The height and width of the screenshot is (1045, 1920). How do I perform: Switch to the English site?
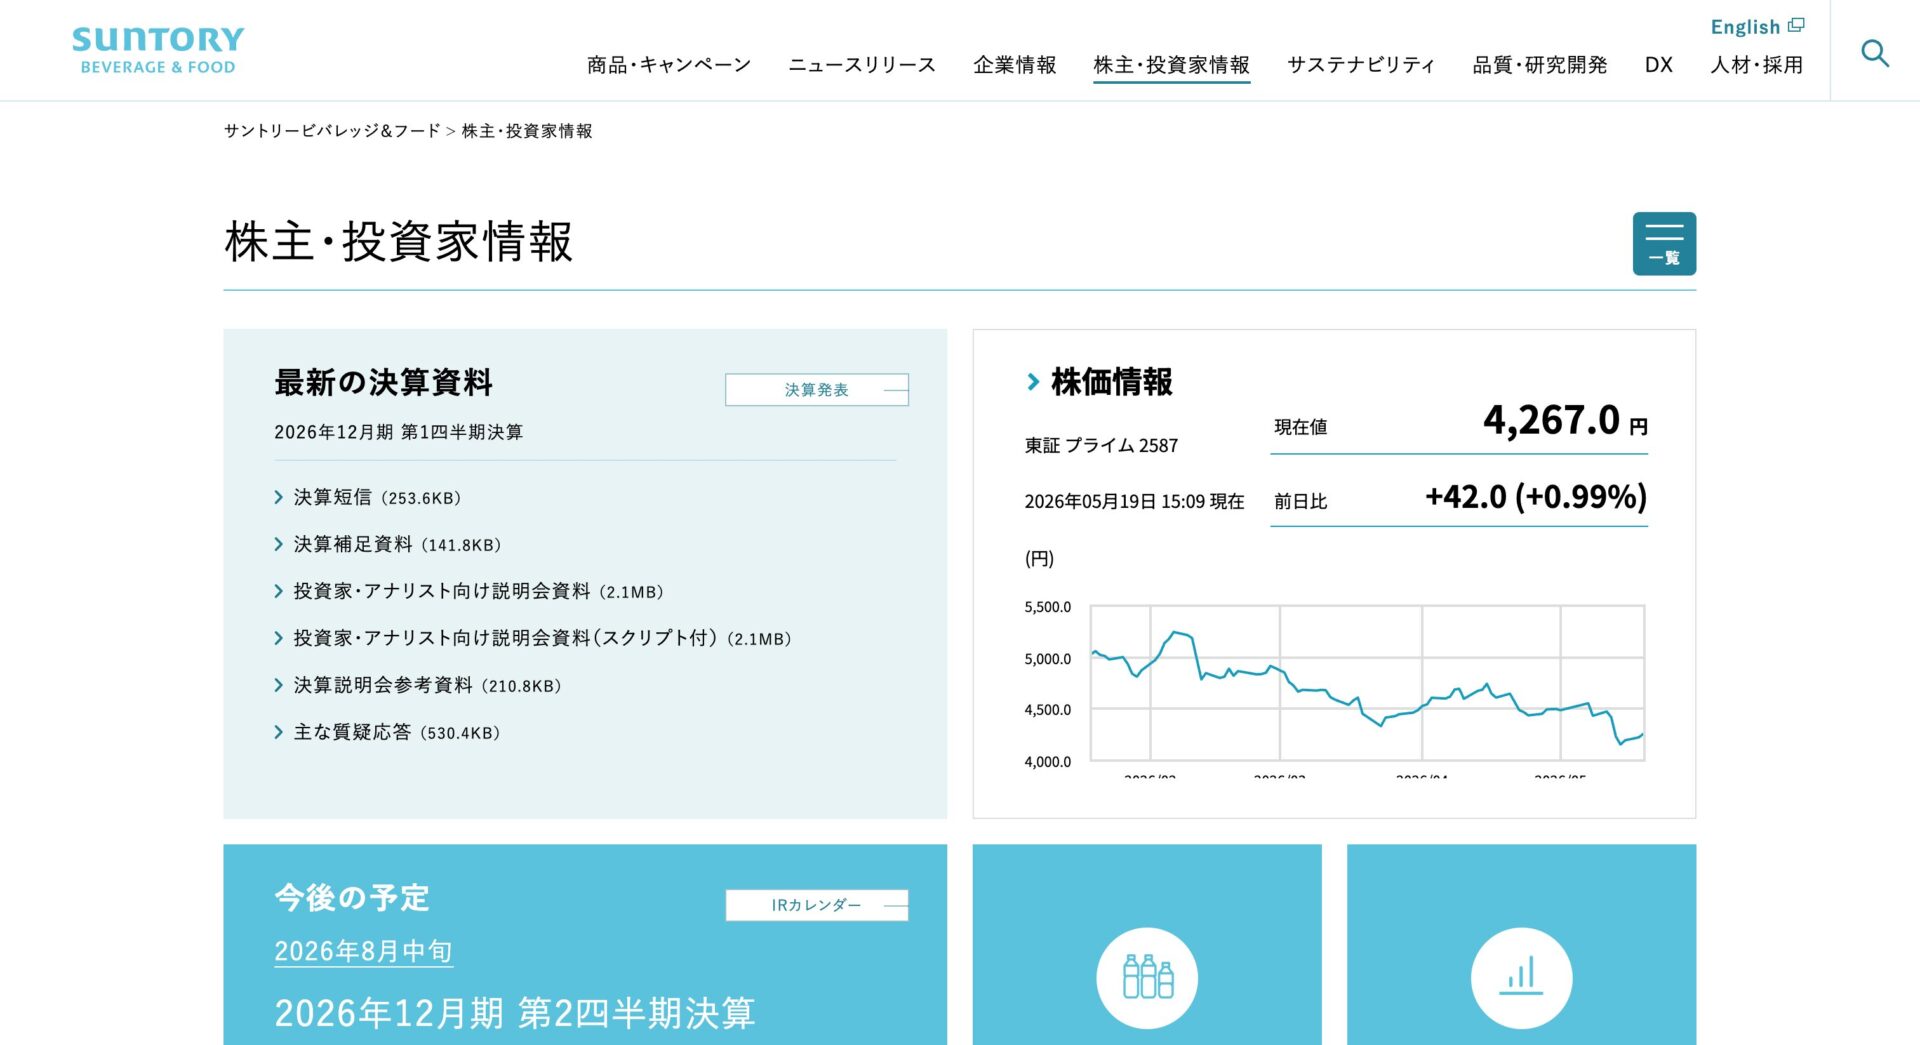pos(1746,27)
